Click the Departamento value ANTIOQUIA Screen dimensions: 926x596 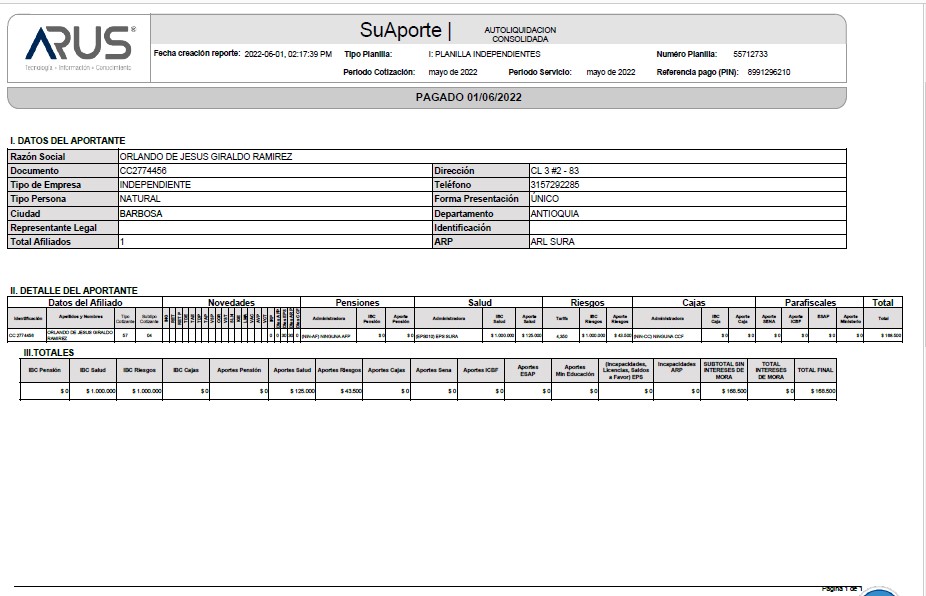[554, 214]
